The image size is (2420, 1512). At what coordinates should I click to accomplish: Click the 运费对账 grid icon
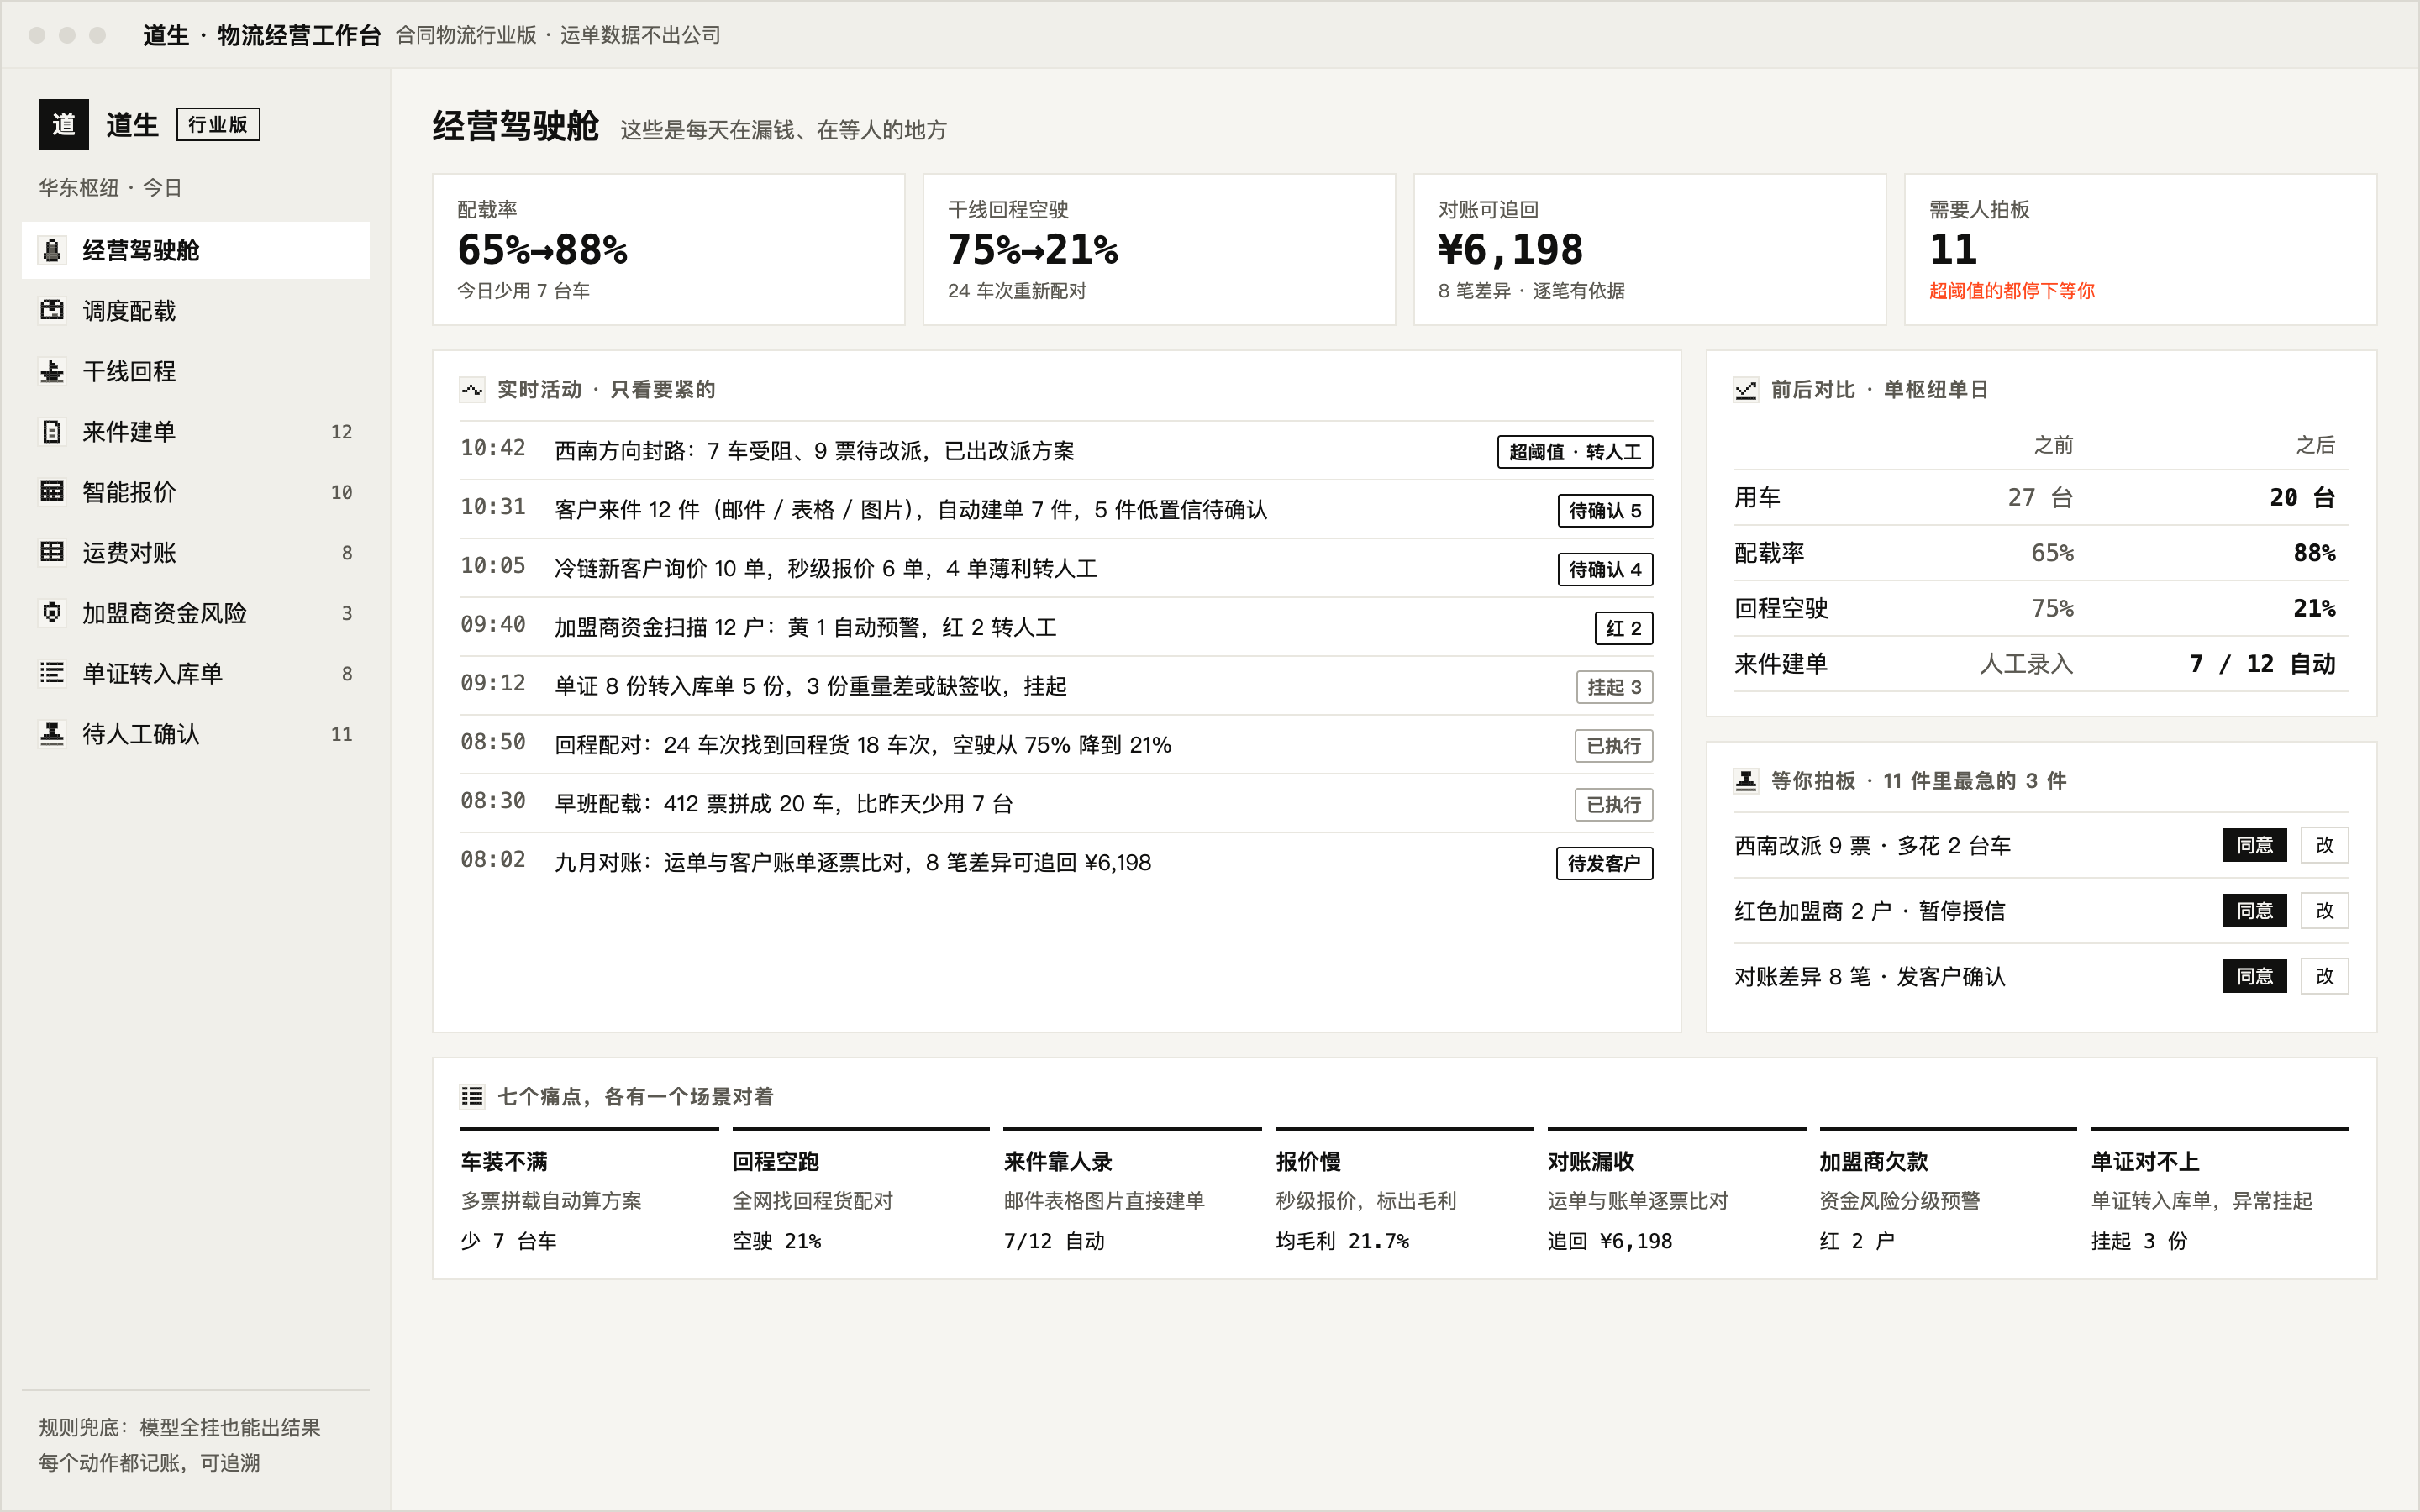pyautogui.click(x=52, y=552)
